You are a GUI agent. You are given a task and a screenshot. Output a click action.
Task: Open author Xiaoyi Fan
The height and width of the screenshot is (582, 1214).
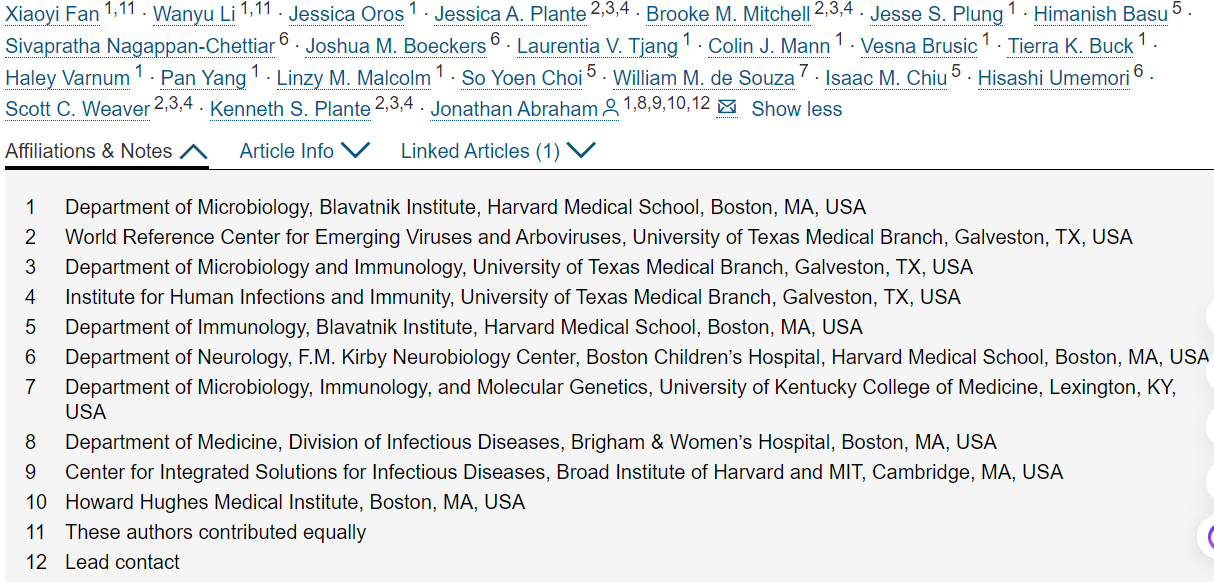pos(52,14)
